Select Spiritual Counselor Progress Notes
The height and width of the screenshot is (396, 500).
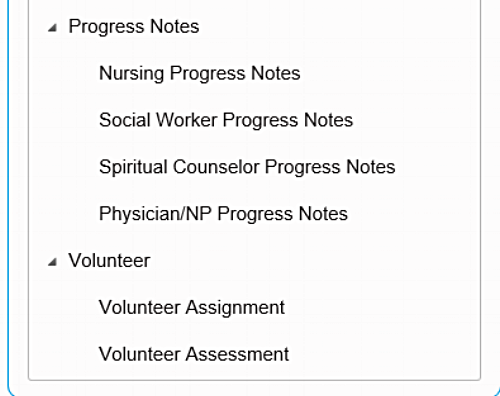pyautogui.click(x=247, y=167)
